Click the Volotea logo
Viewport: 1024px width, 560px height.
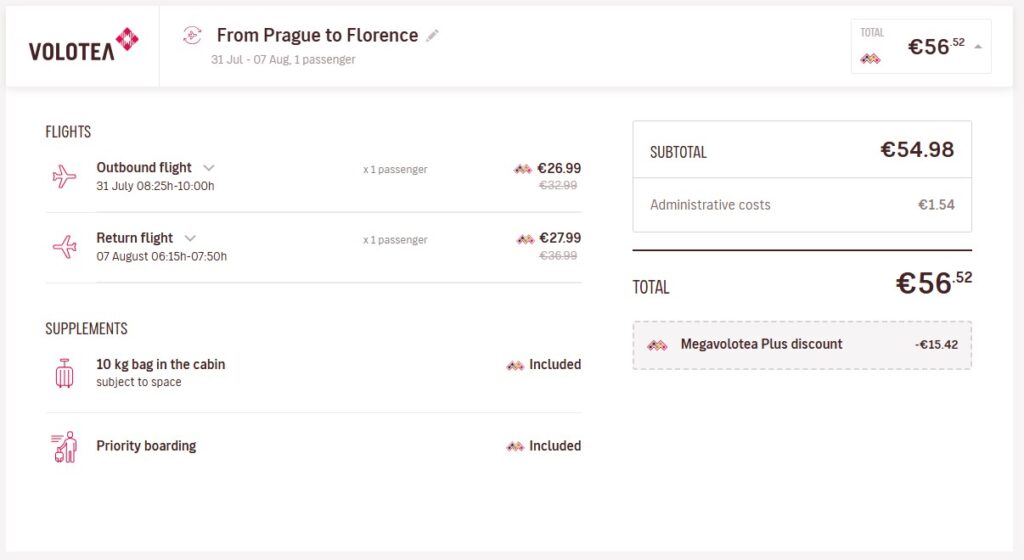[83, 46]
